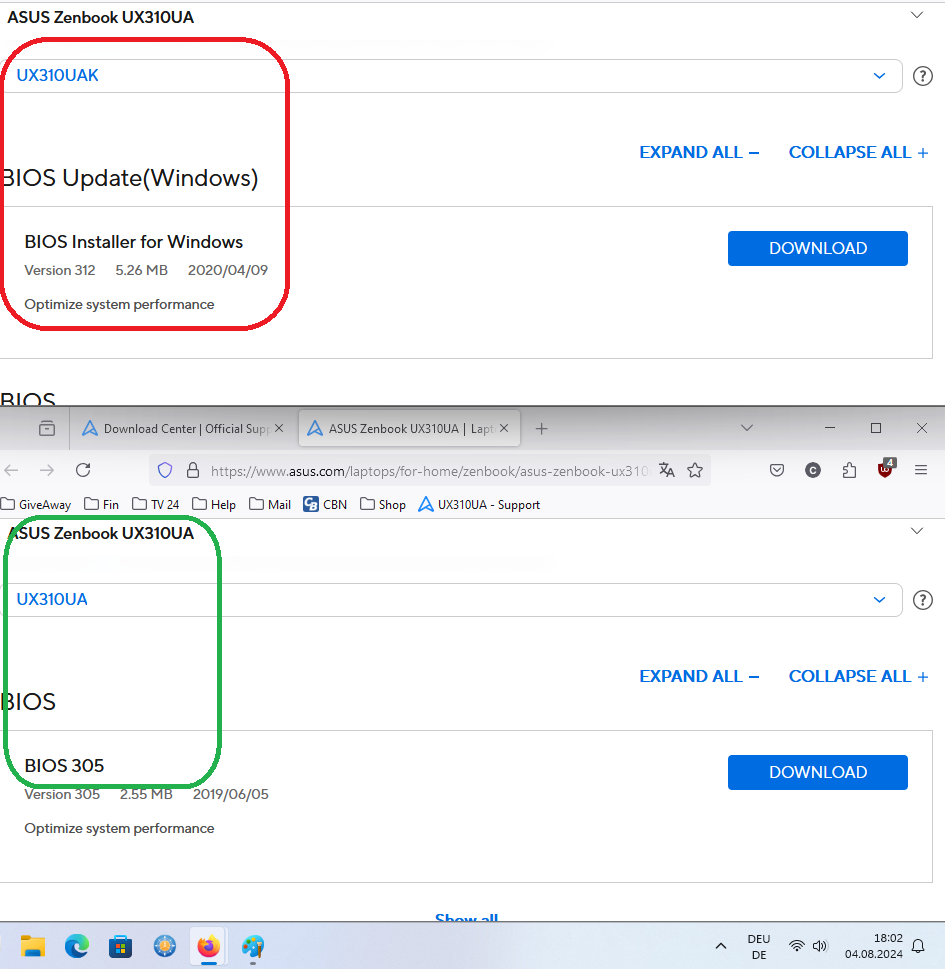The width and height of the screenshot is (945, 969).
Task: Click lower EXPAND ALL link
Action: [699, 676]
